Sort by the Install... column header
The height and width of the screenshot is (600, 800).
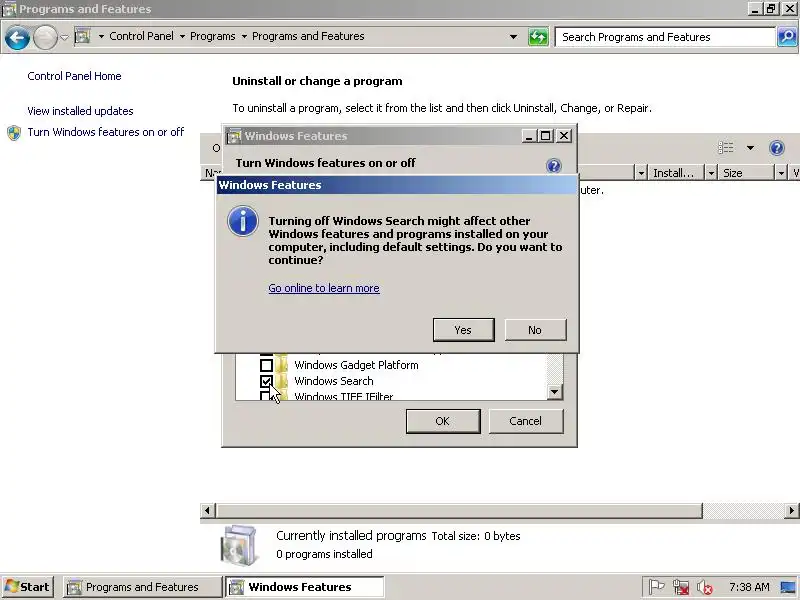click(676, 173)
